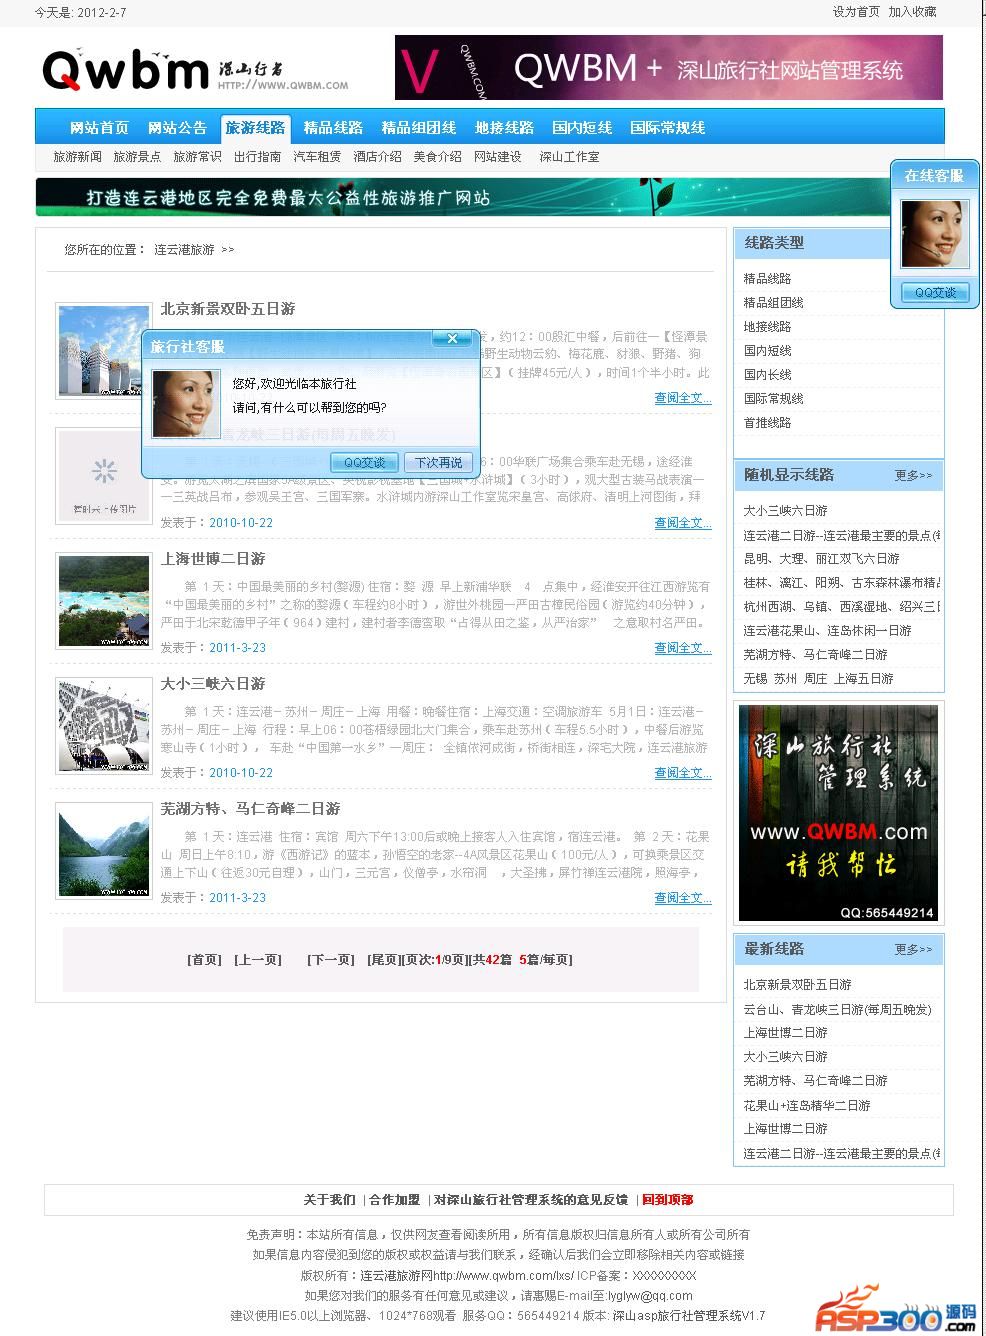Go to 汽车租赁 submenu item
This screenshot has height=1336, width=986.
pyautogui.click(x=317, y=157)
